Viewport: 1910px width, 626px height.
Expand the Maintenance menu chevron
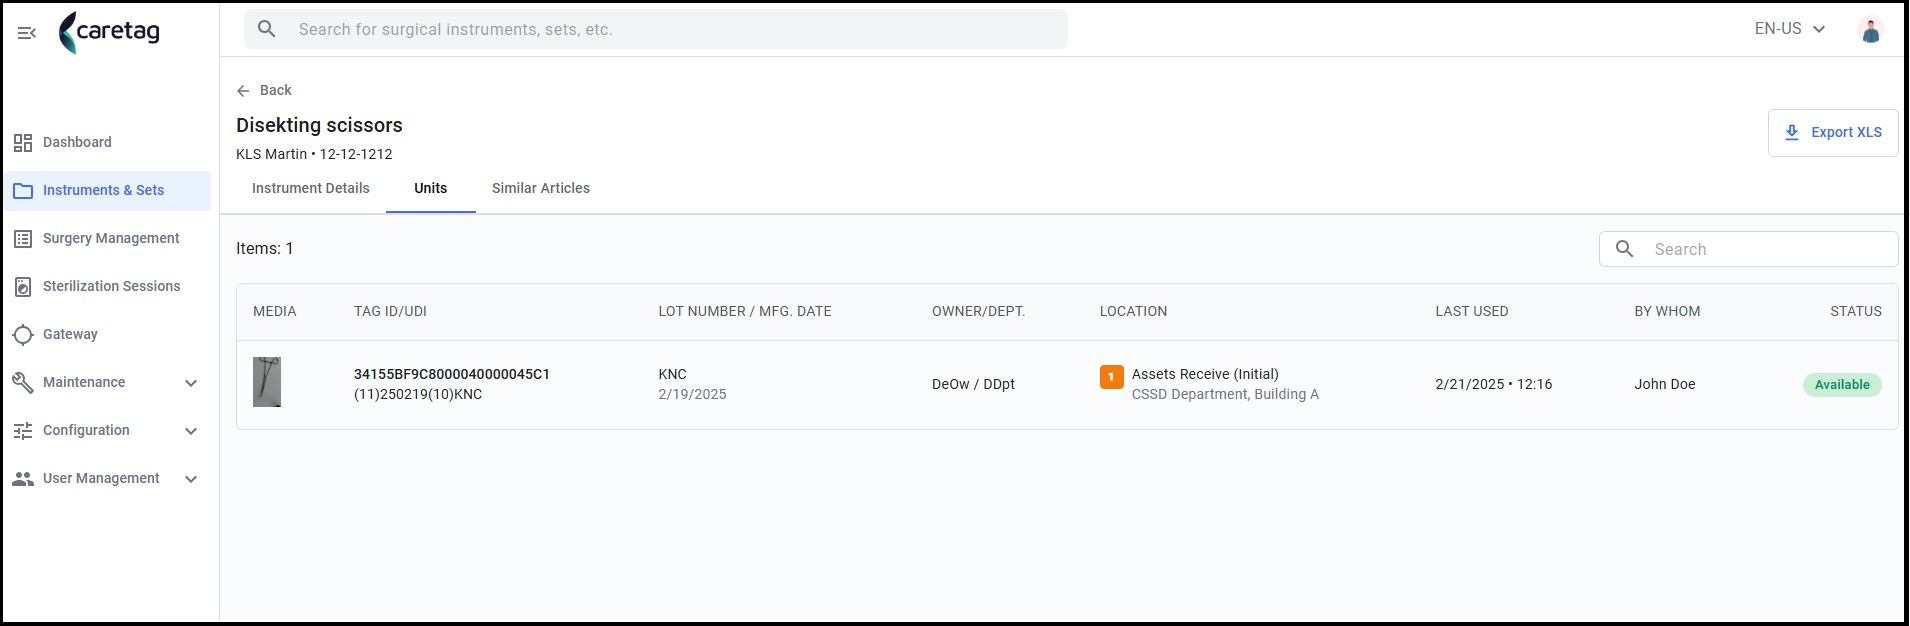pos(191,383)
